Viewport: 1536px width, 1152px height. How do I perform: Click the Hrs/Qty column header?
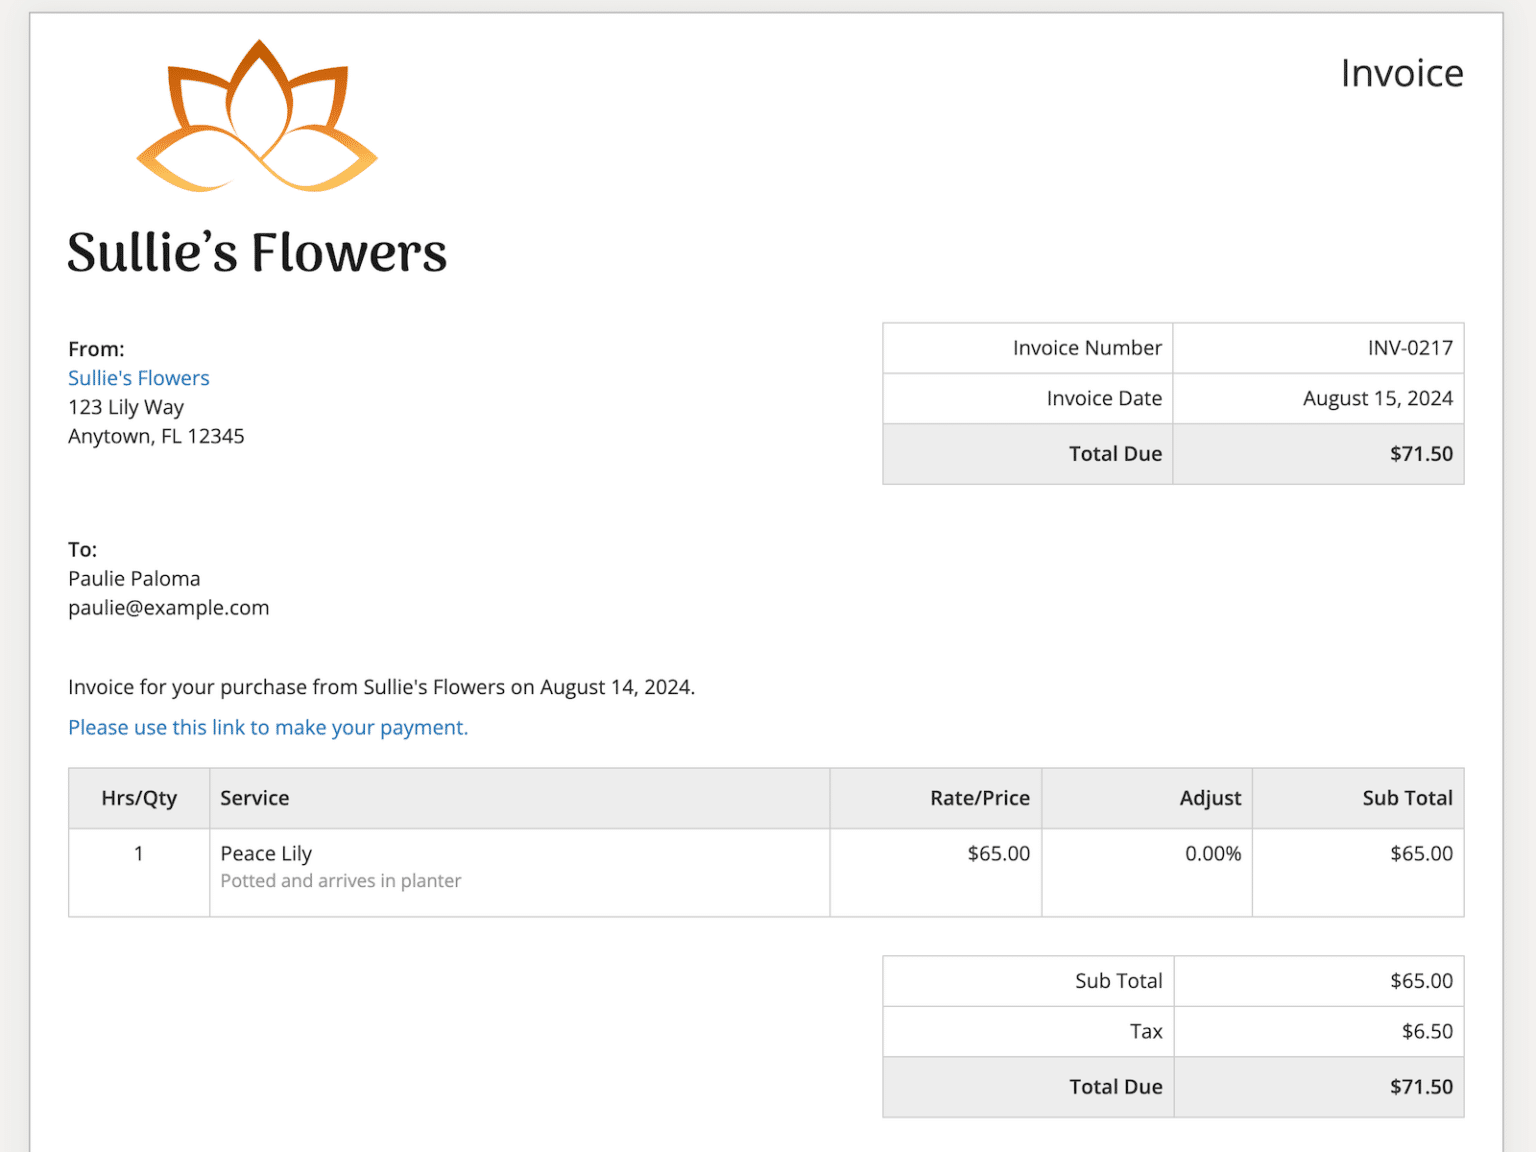pos(139,798)
